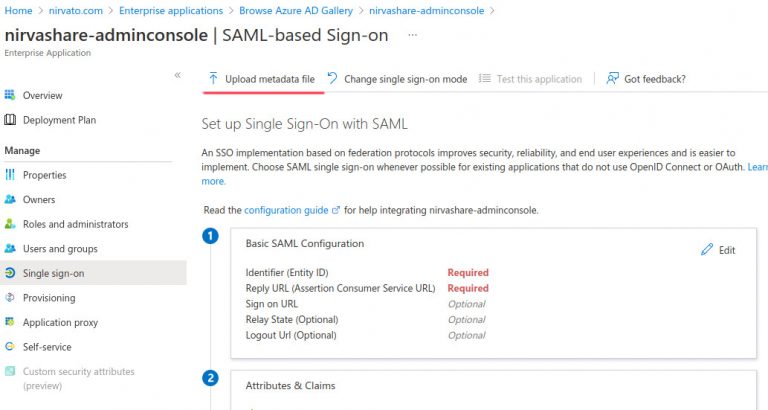
Task: Click the Owners people icon
Action: [10, 200]
